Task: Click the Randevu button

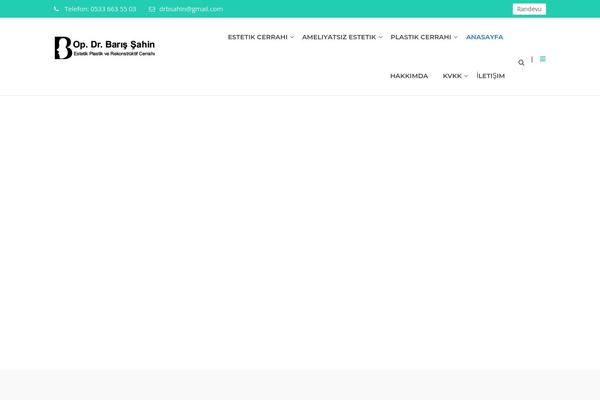Action: coord(529,9)
